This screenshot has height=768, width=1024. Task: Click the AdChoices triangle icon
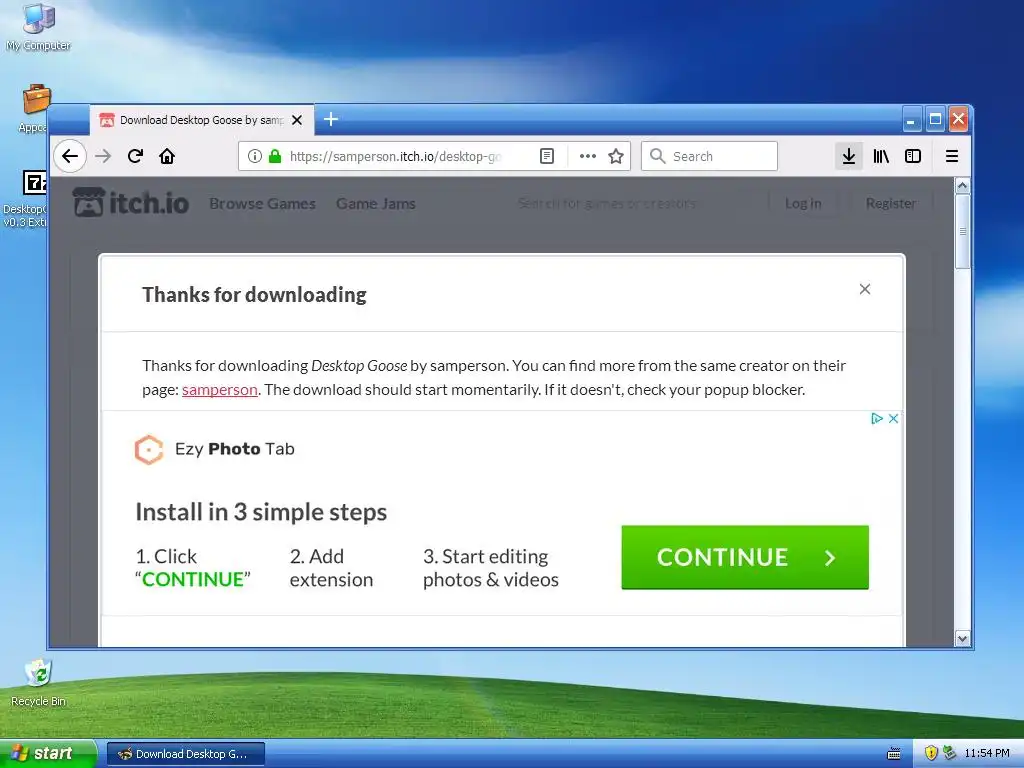click(877, 419)
